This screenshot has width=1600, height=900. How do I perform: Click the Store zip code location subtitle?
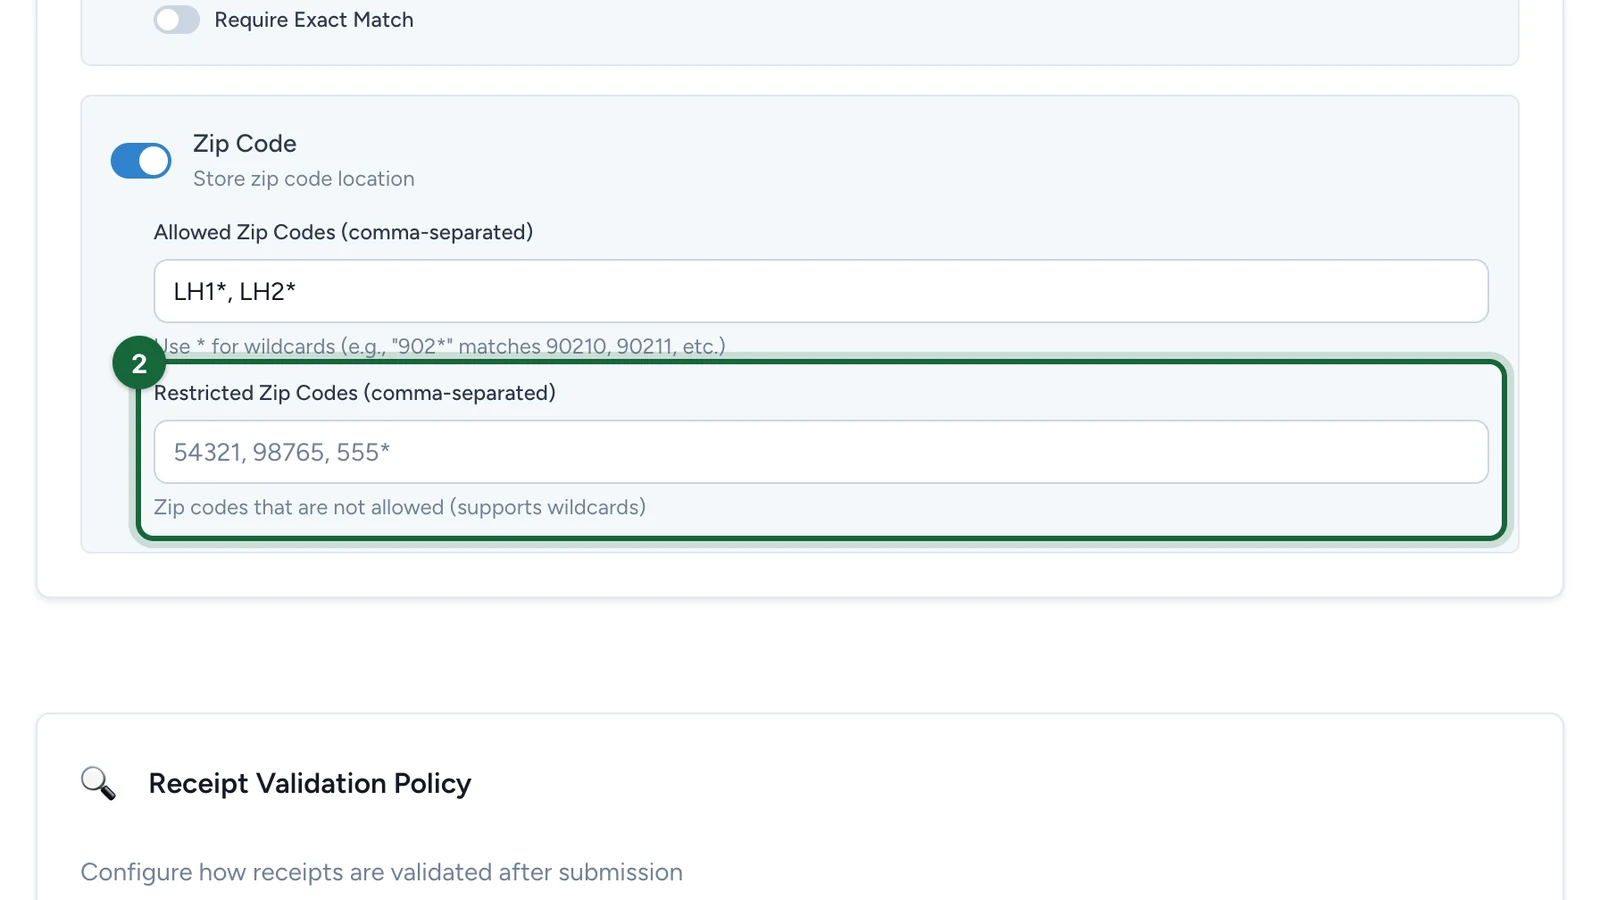[x=304, y=179]
